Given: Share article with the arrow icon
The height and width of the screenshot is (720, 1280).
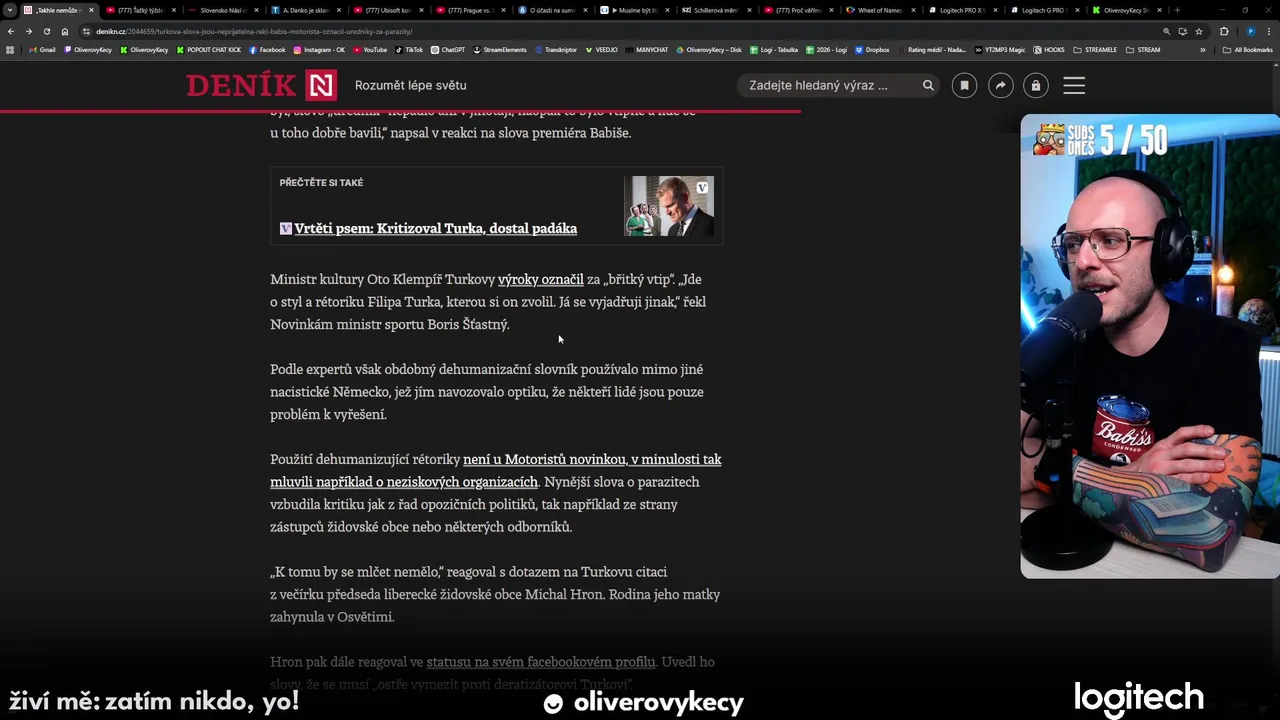Looking at the screenshot, I should (1000, 86).
